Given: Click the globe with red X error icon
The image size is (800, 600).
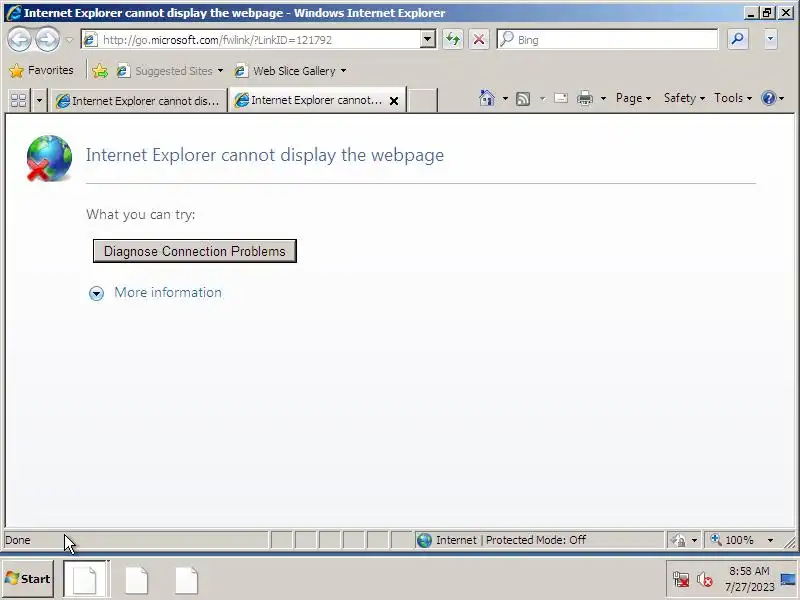Looking at the screenshot, I should [x=49, y=158].
